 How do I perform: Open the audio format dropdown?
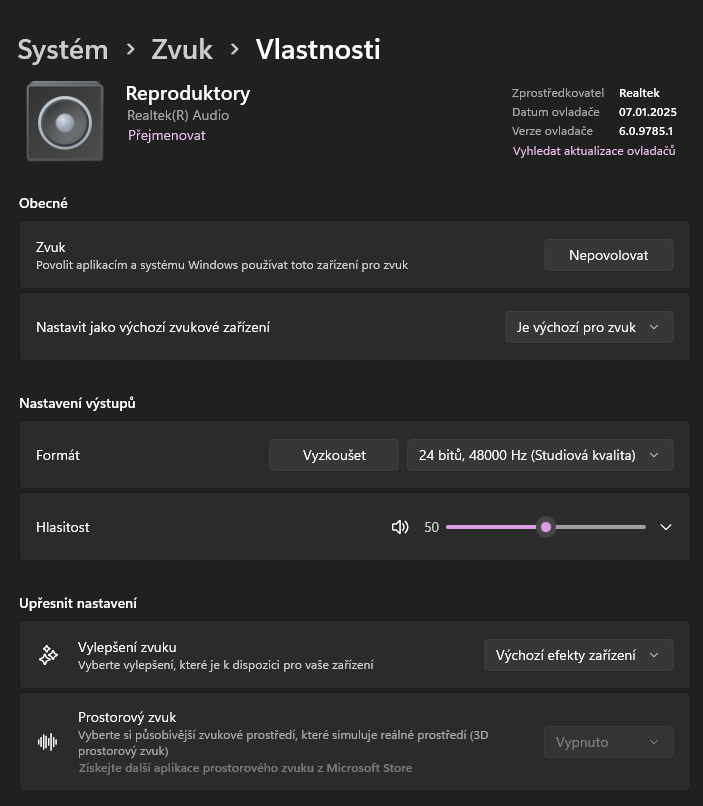pos(540,455)
